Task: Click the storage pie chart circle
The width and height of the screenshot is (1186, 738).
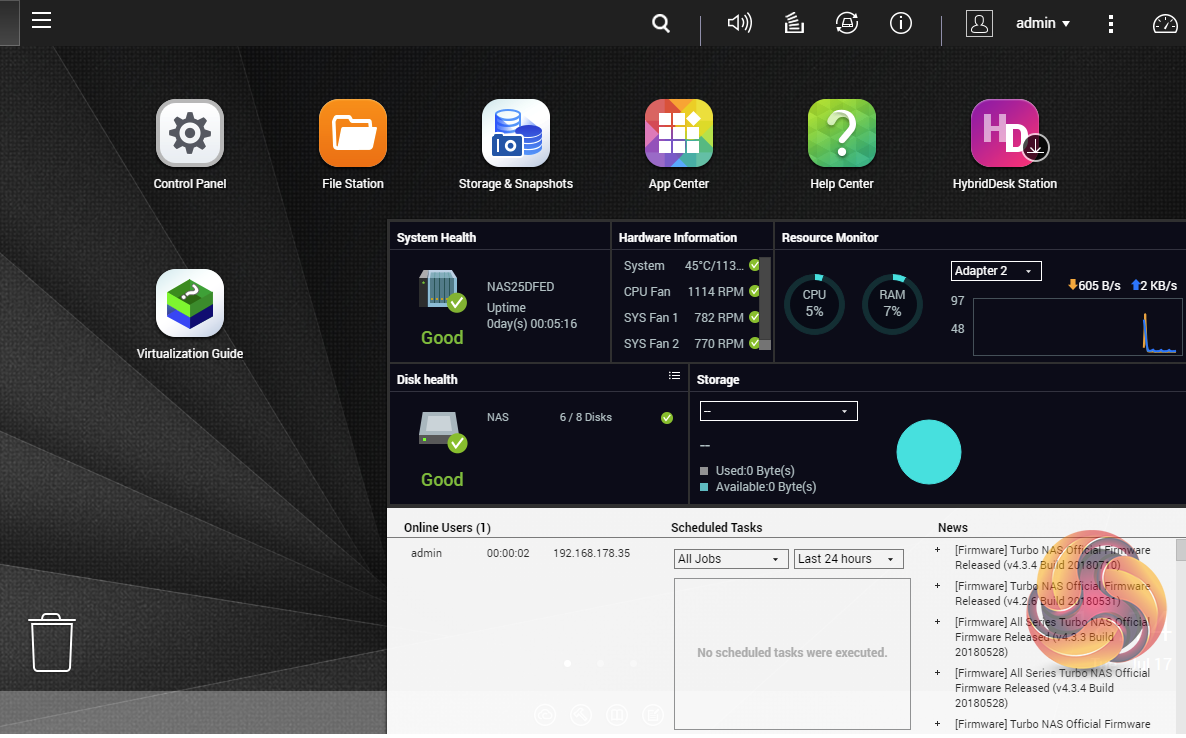Action: click(x=928, y=452)
